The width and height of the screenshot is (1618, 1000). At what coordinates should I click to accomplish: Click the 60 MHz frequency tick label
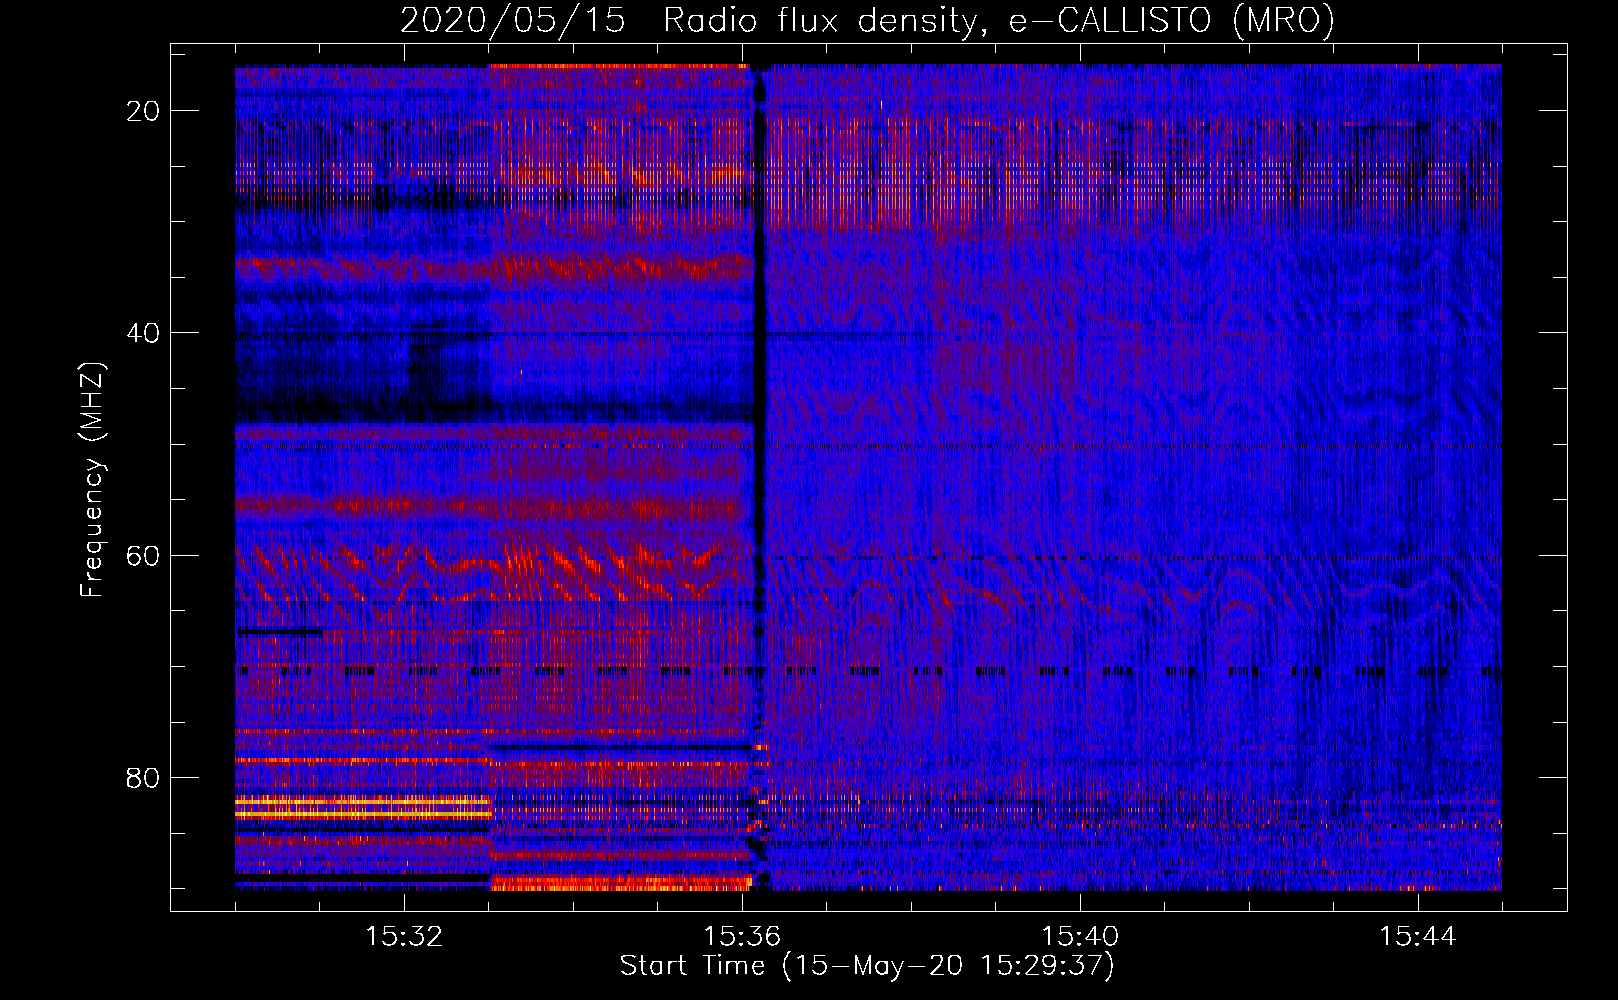tap(144, 555)
